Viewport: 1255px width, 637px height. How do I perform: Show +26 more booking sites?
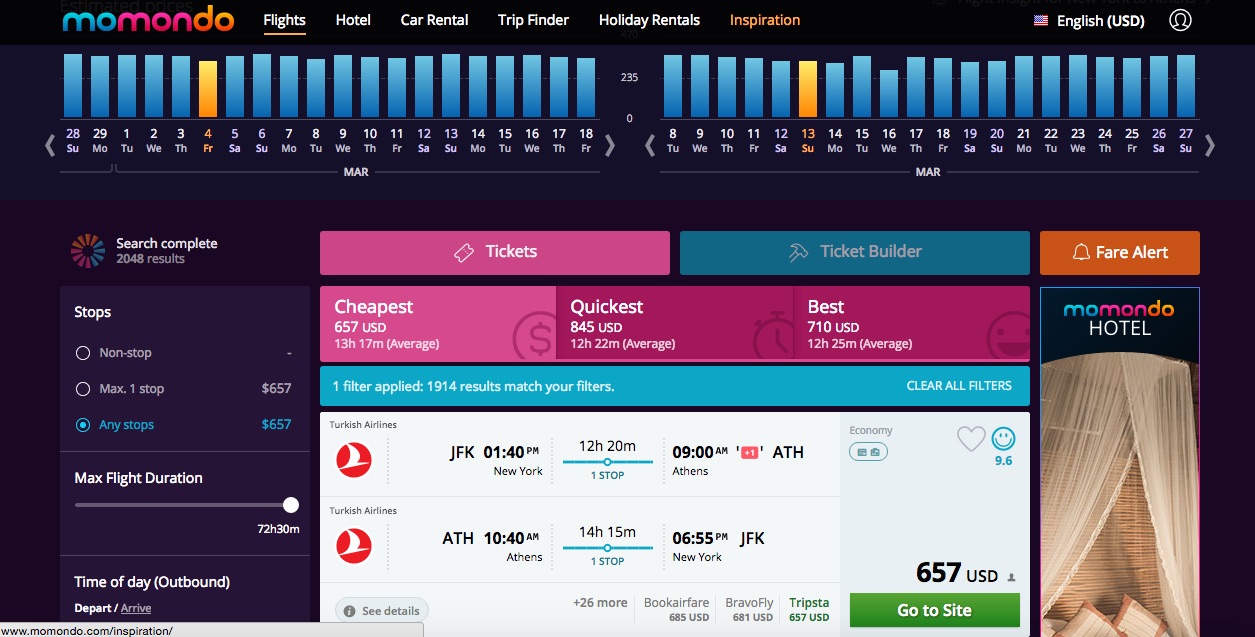click(600, 603)
